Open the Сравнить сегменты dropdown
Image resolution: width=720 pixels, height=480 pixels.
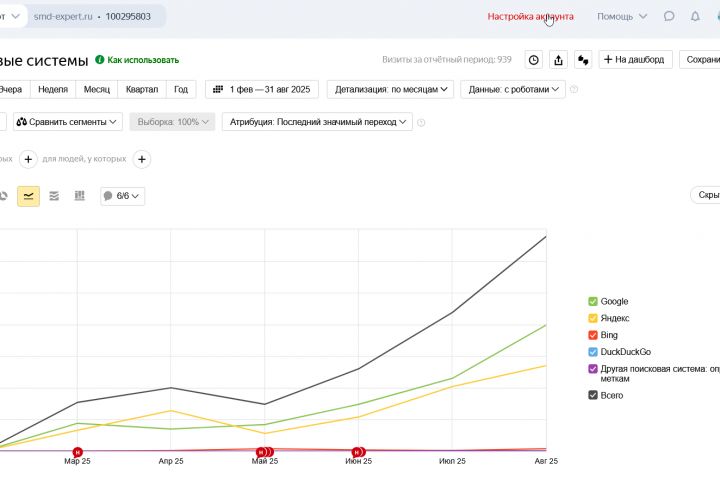pyautogui.click(x=68, y=122)
